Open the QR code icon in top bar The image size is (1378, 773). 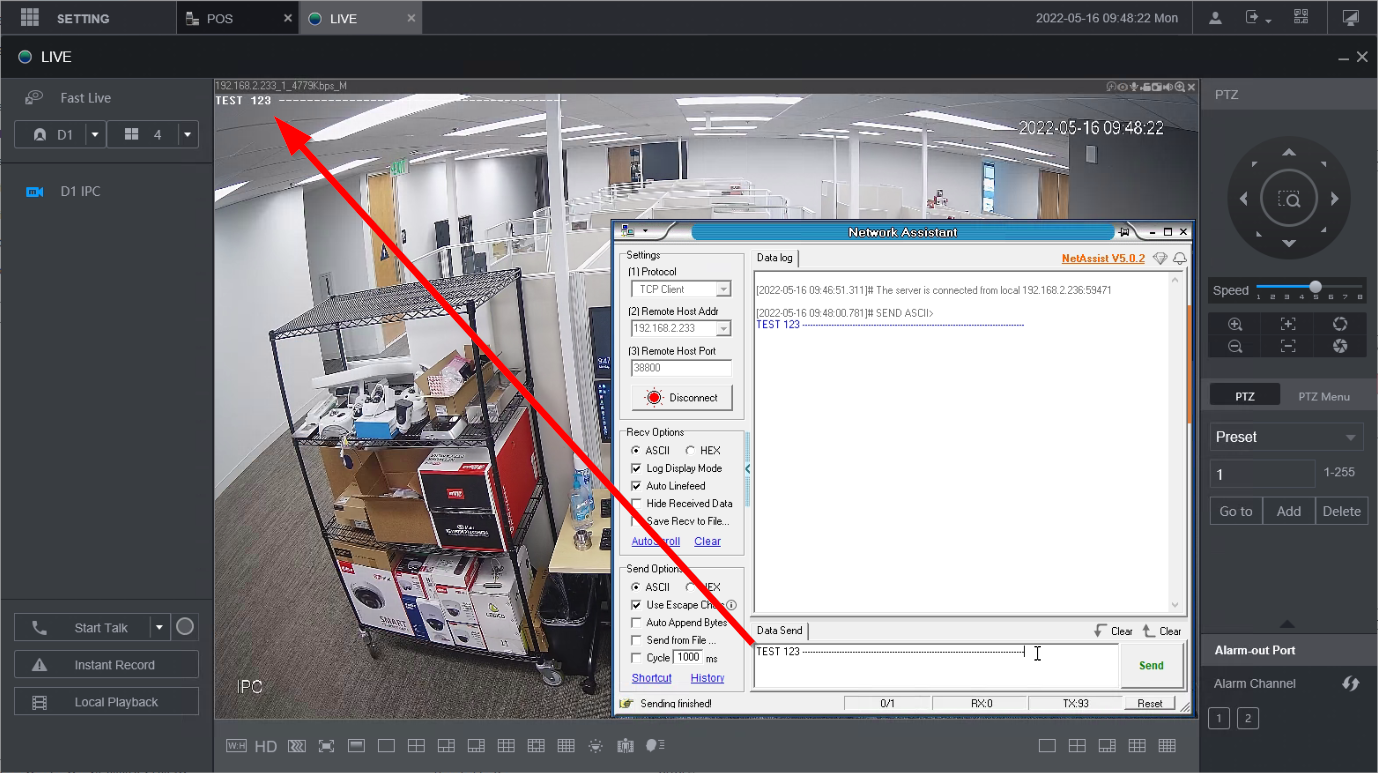pyautogui.click(x=1300, y=18)
